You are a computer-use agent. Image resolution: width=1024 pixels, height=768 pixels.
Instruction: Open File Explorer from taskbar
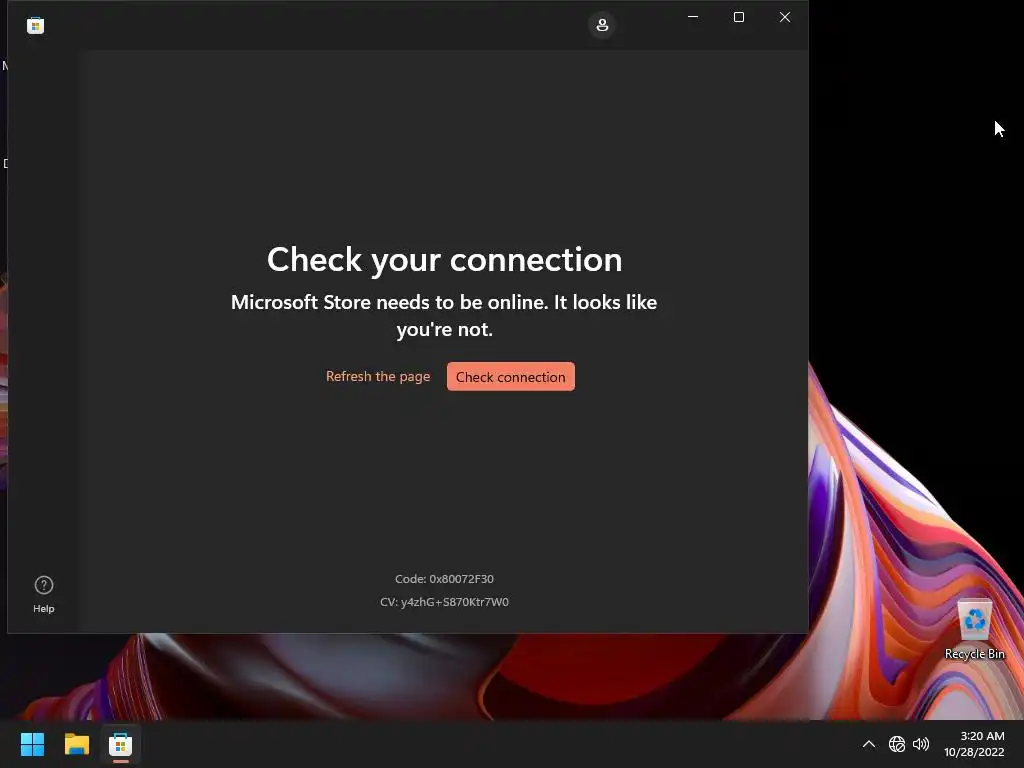(x=76, y=744)
